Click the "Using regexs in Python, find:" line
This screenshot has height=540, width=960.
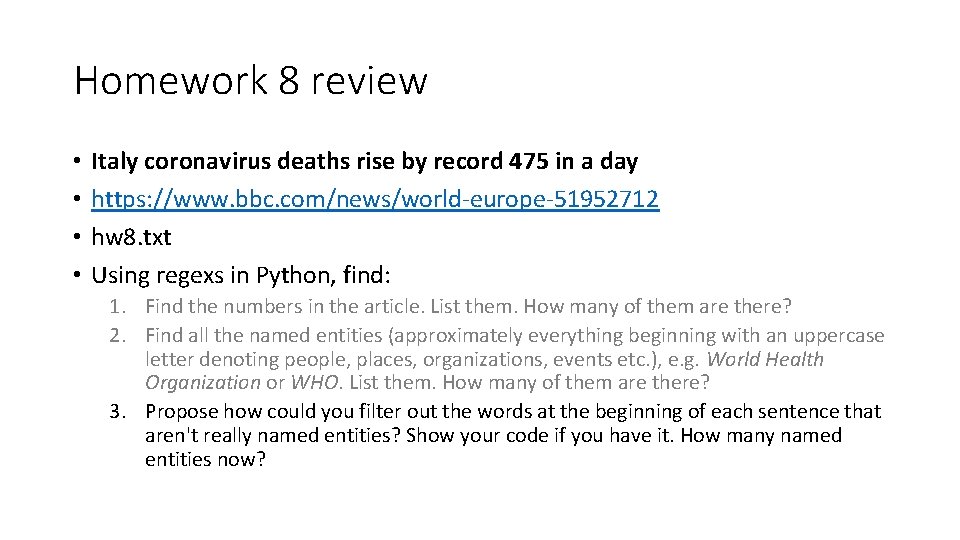(x=247, y=275)
